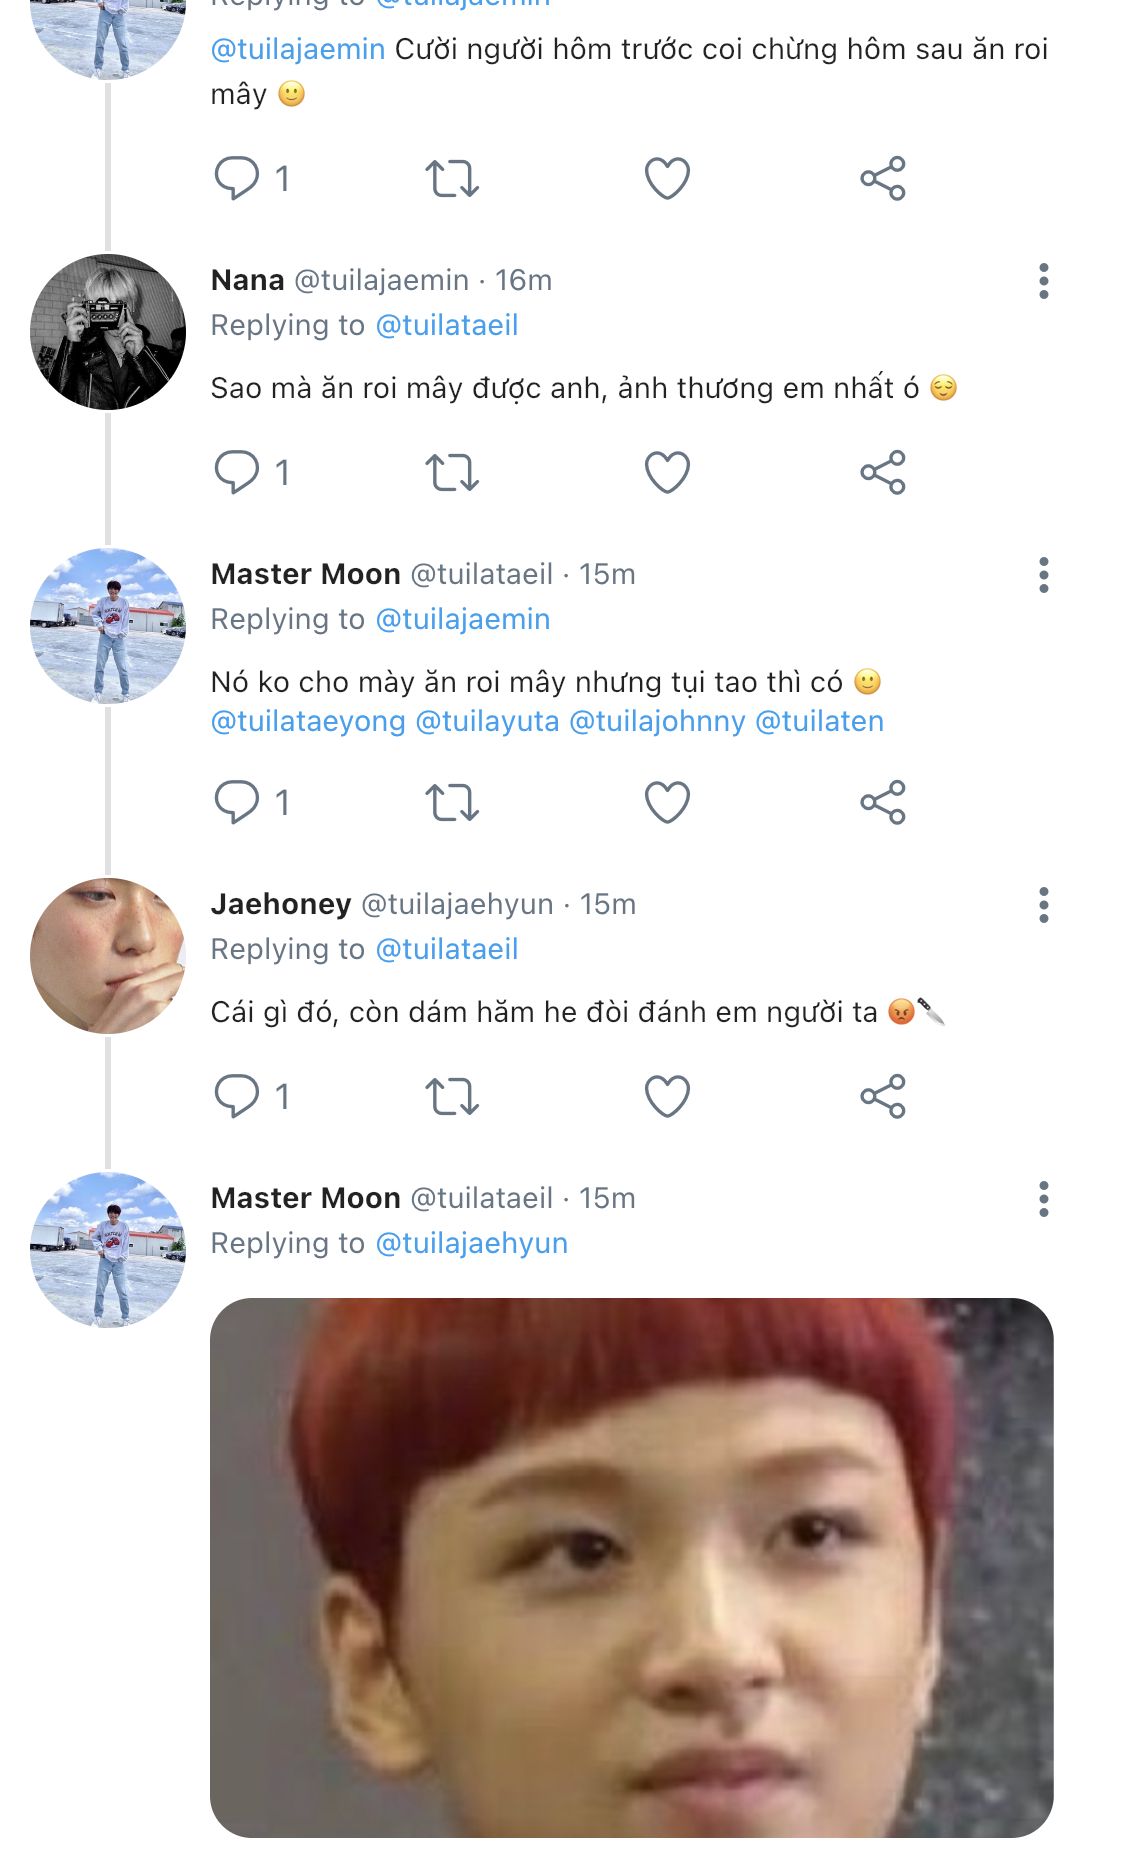The image size is (1125, 1854).
Task: Reply to Jaehoney's tweet
Action: pos(237,1096)
